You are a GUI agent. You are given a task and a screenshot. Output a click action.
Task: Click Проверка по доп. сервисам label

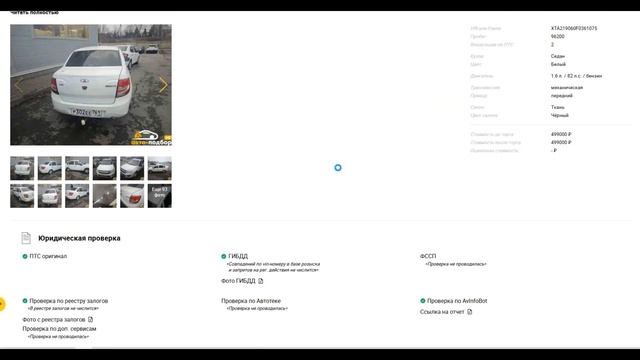(x=59, y=329)
